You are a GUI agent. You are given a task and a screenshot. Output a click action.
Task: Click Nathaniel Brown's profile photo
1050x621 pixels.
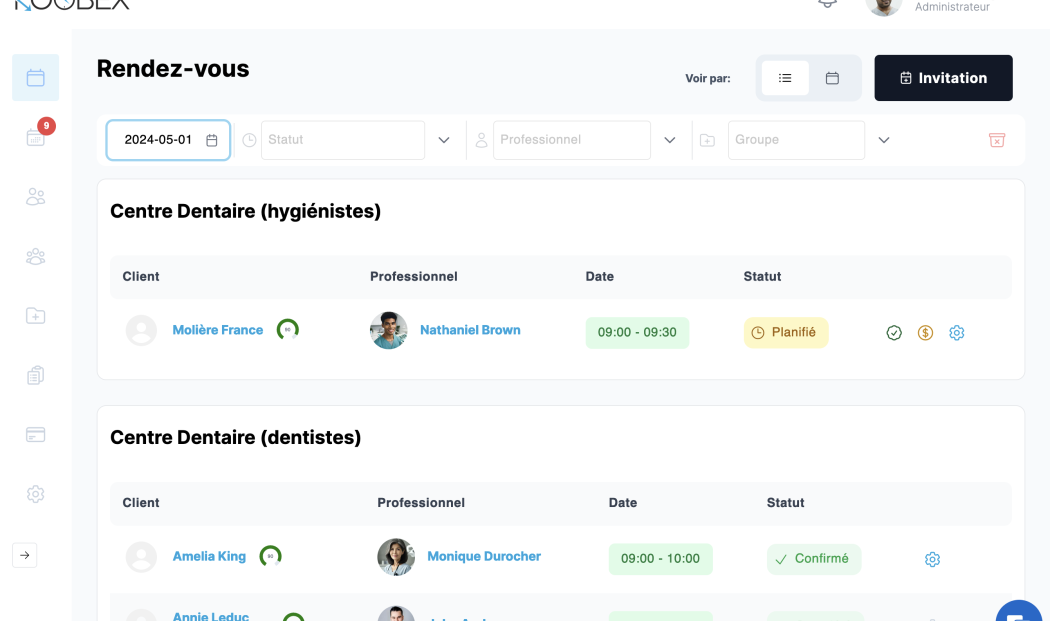pyautogui.click(x=388, y=330)
